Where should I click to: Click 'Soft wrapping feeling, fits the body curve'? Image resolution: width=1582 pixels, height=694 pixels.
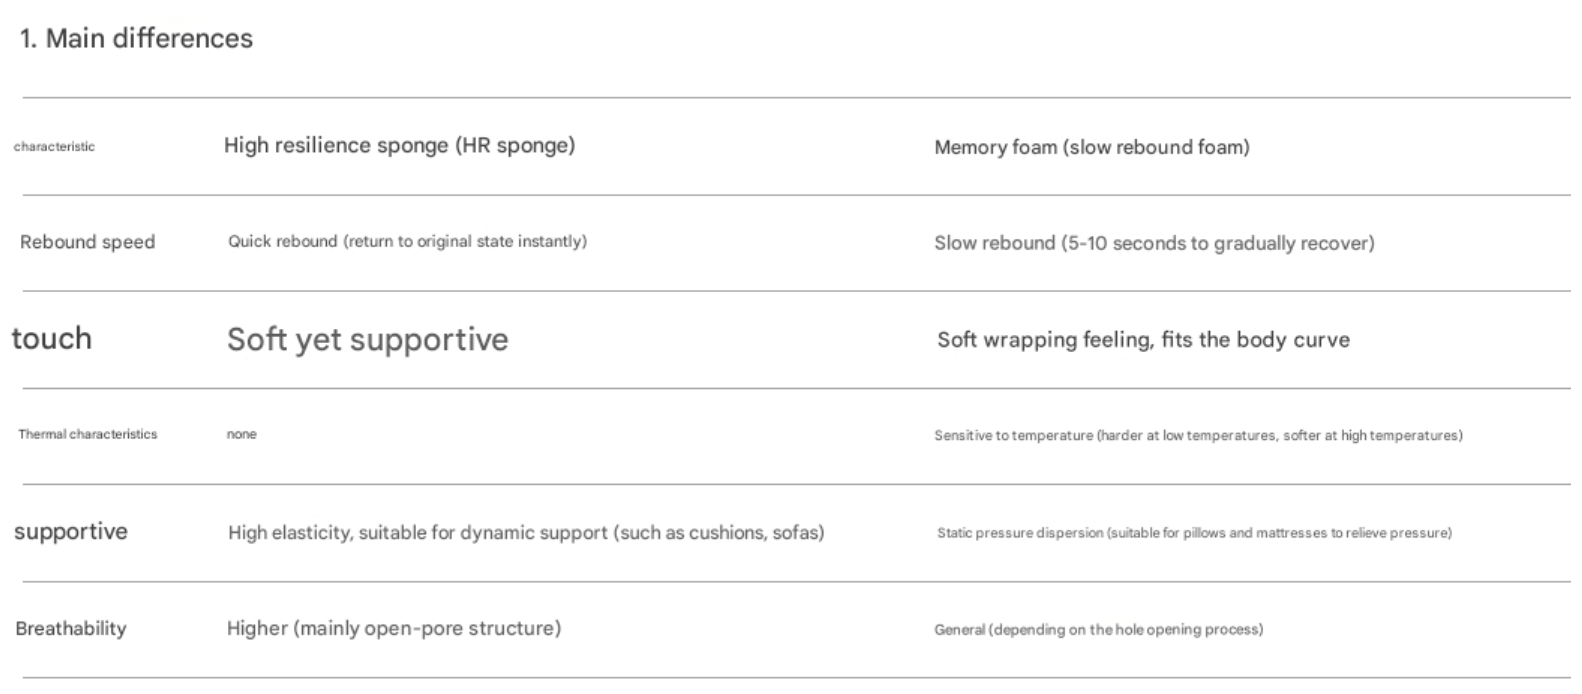pos(1142,340)
